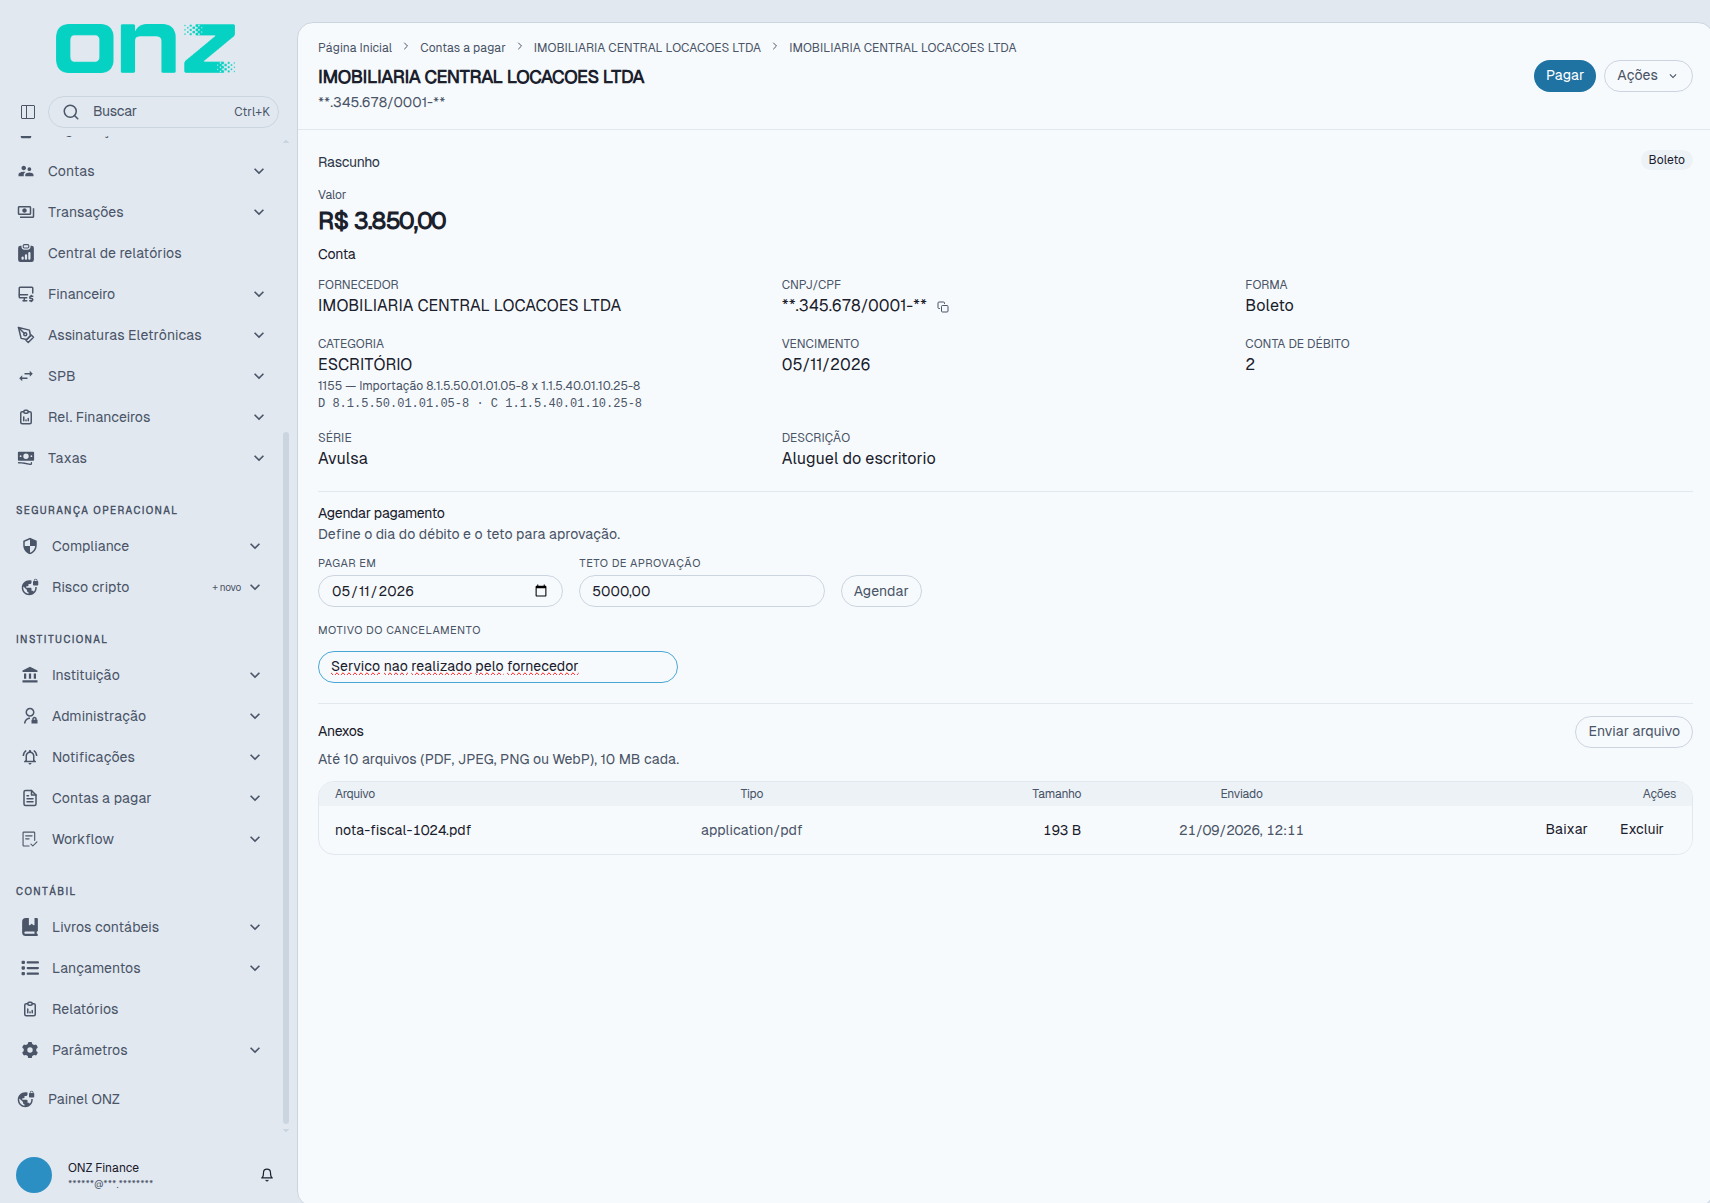Click the Enviar arquivo button
This screenshot has width=1710, height=1203.
point(1634,732)
